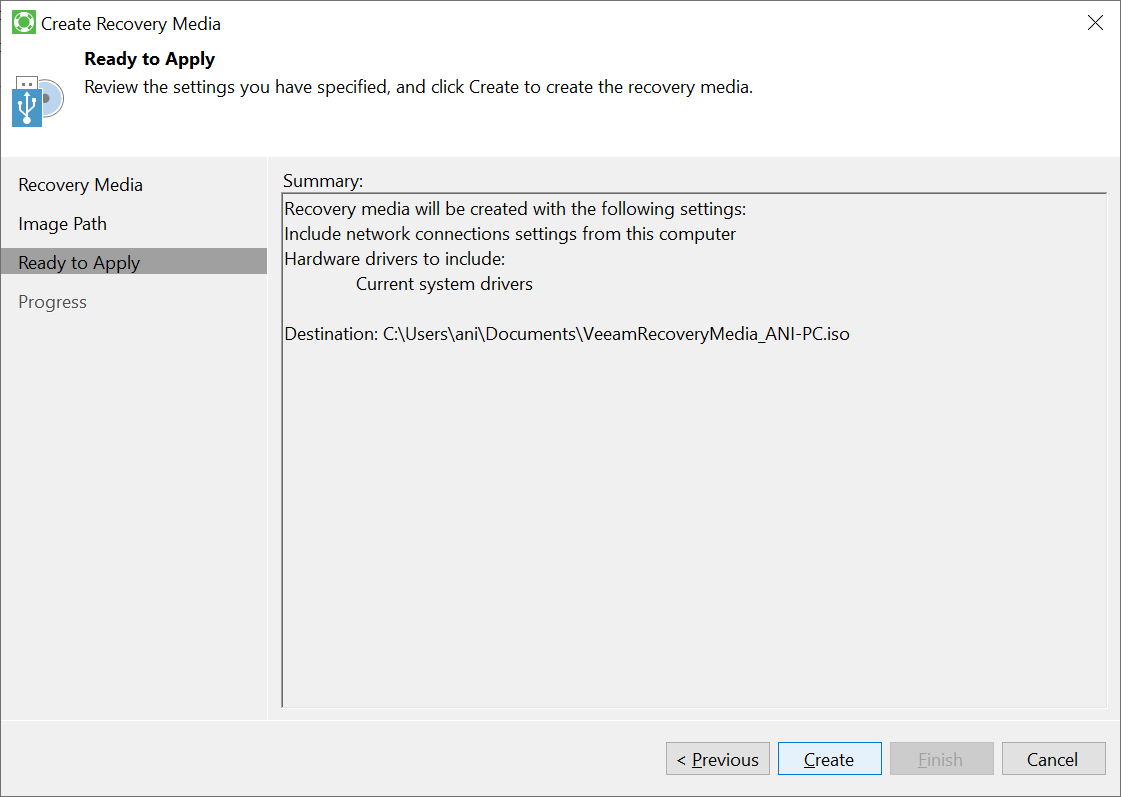Open the Recovery Media step
The height and width of the screenshot is (797, 1121).
80,184
